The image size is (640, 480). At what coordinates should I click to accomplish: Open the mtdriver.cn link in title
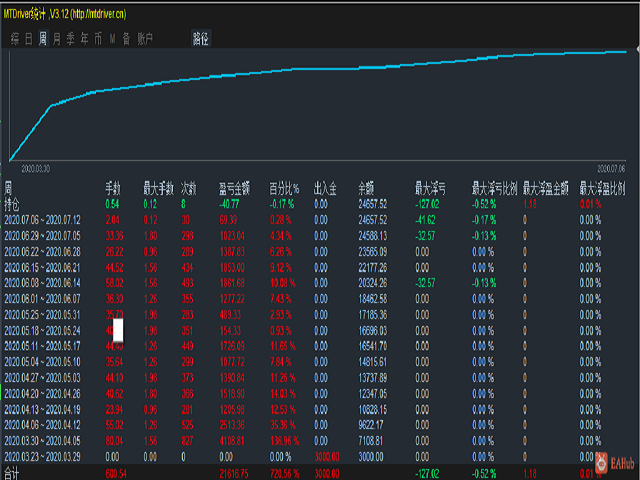tap(98, 14)
